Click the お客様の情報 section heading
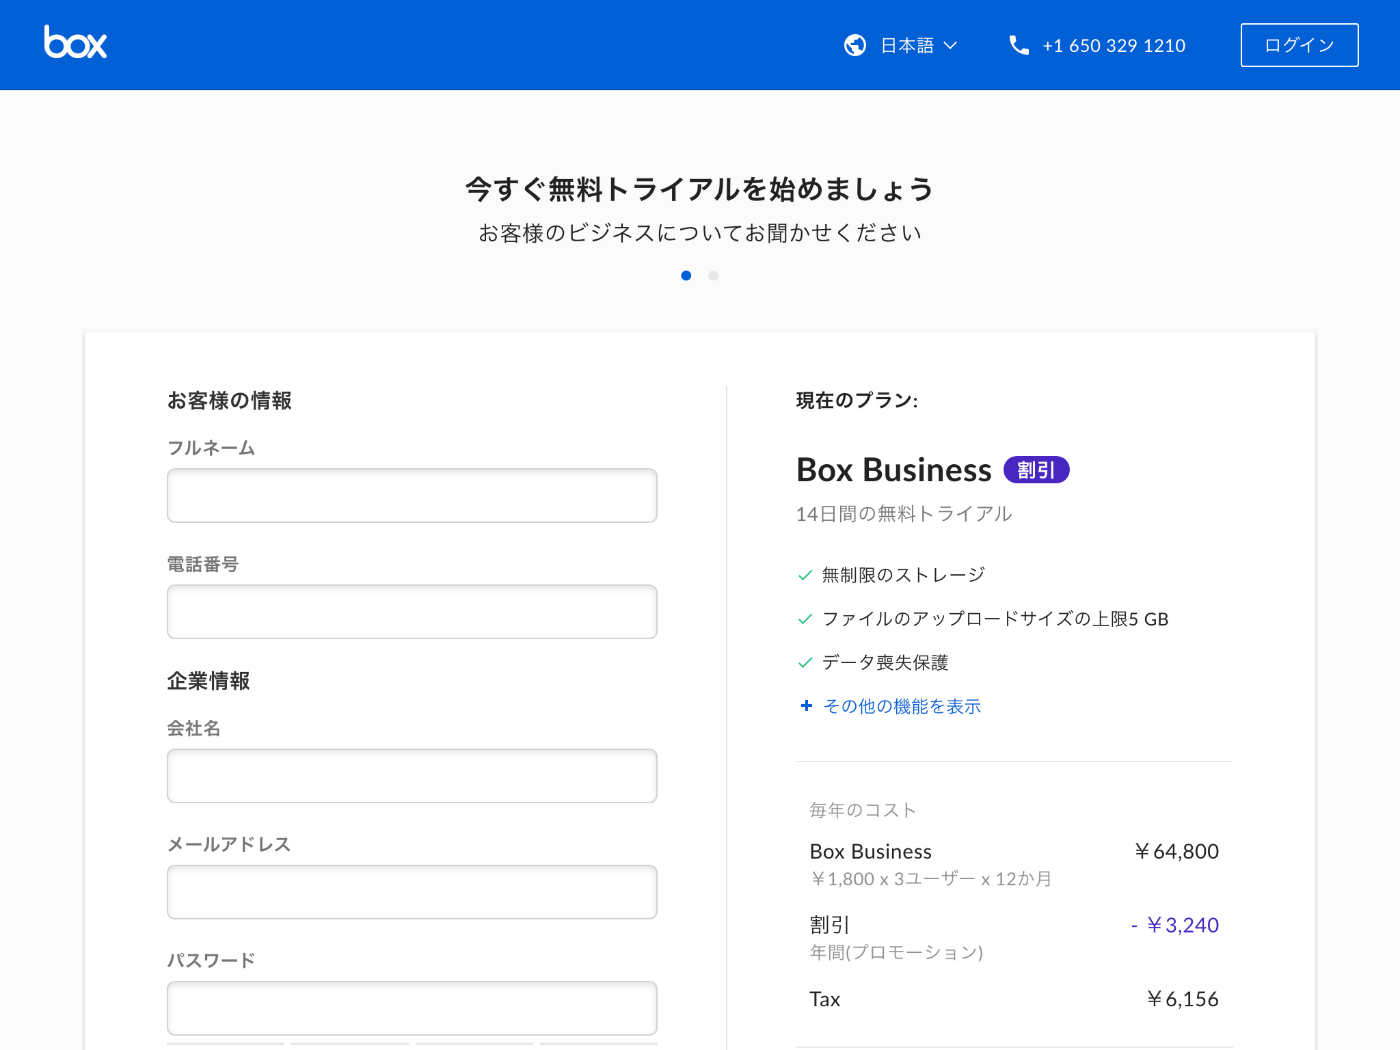This screenshot has width=1400, height=1050. (229, 400)
